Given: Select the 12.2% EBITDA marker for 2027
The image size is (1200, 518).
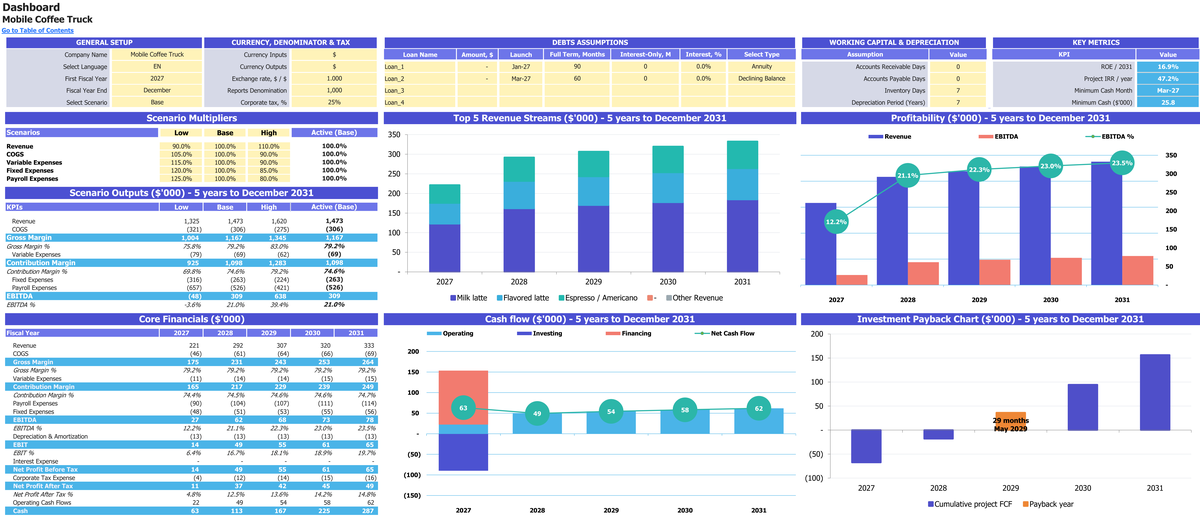Looking at the screenshot, I should click(835, 222).
